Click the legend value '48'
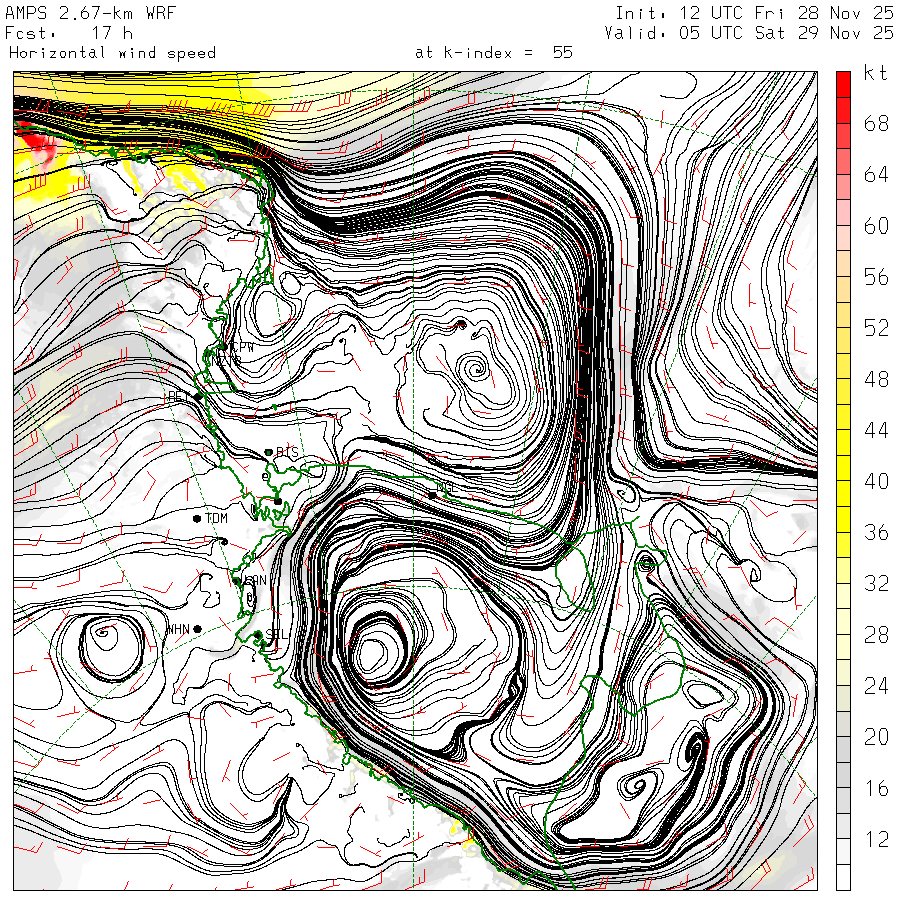Screen dimensions: 900x900 pos(876,379)
